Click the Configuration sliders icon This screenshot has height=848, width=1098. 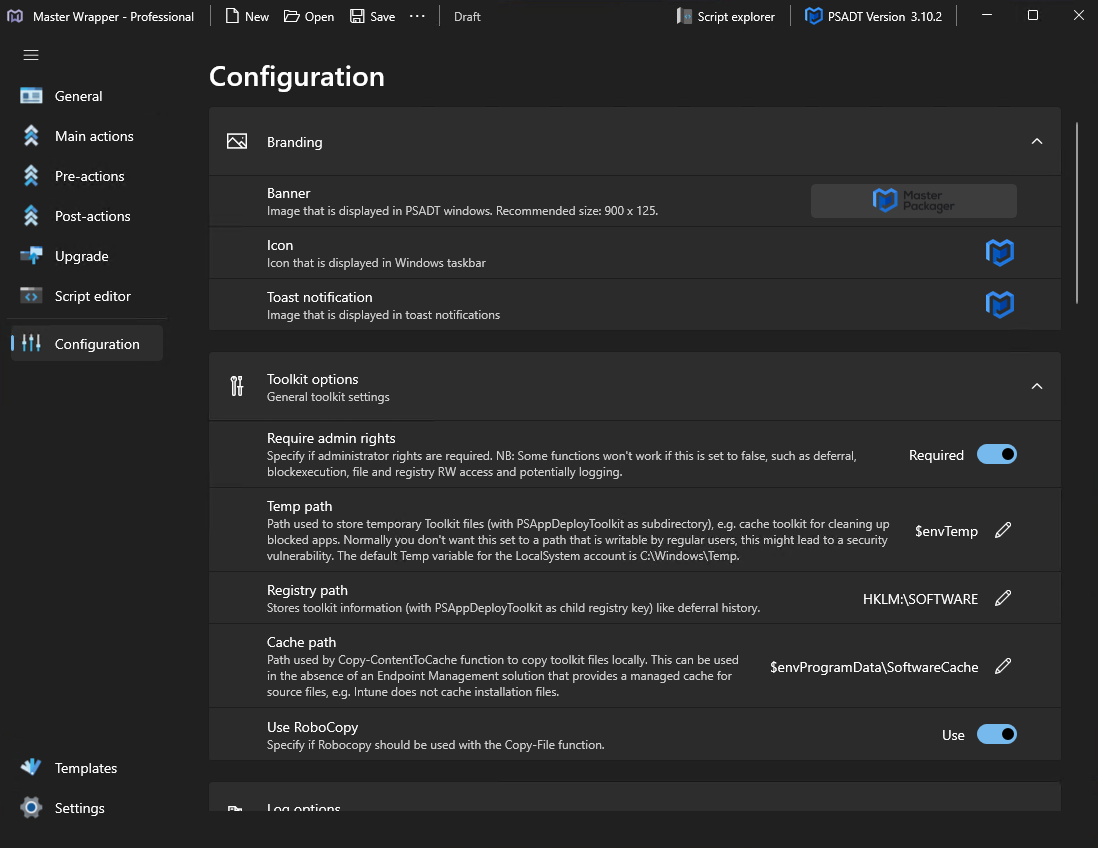31,343
